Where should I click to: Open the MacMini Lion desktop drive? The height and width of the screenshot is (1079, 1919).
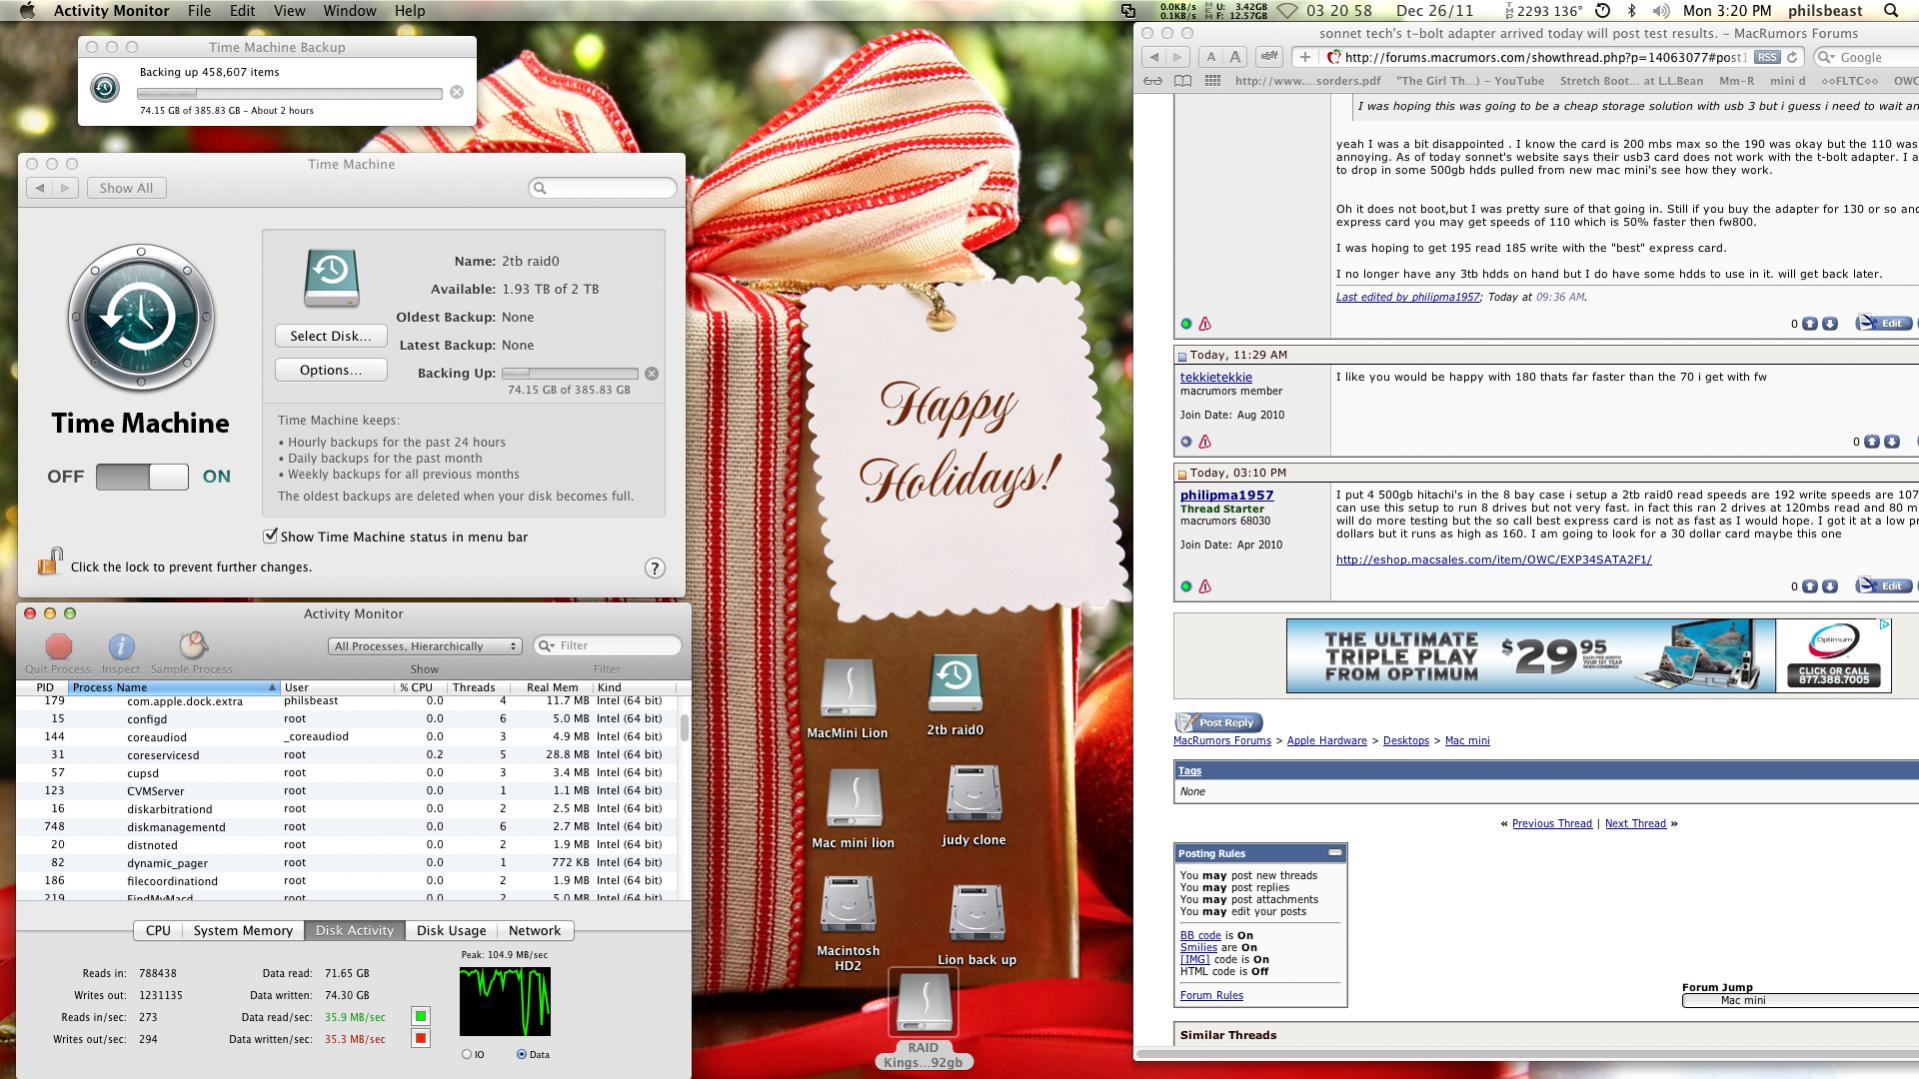pos(848,688)
